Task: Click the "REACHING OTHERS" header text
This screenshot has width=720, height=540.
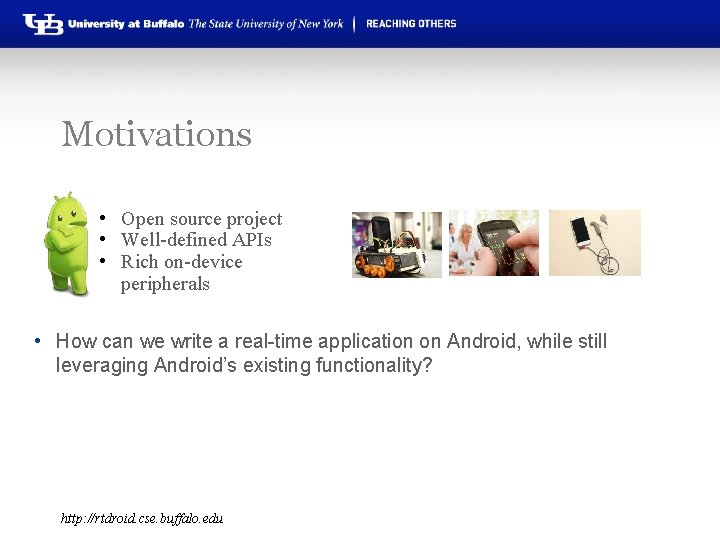Action: pos(411,24)
